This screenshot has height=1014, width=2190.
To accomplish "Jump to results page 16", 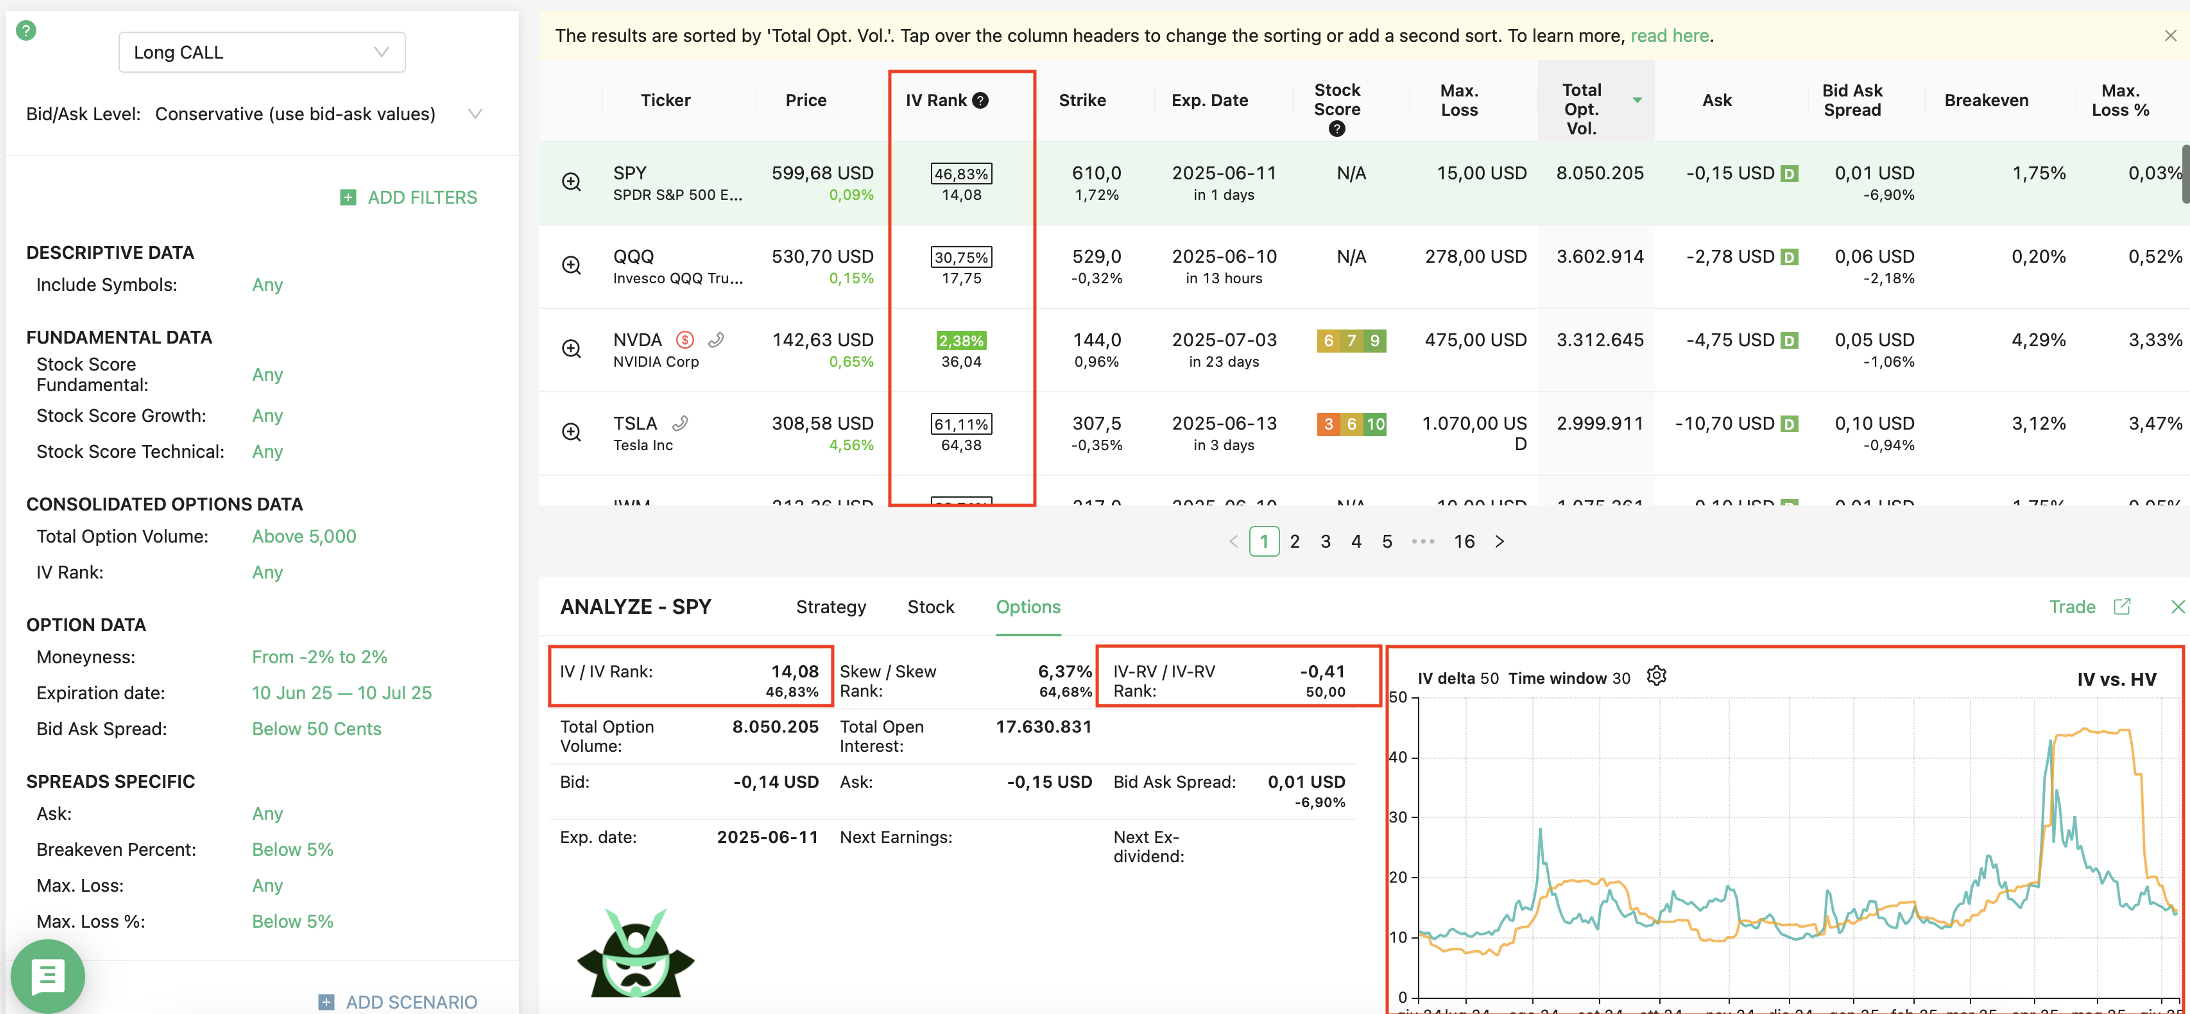I will tap(1464, 542).
